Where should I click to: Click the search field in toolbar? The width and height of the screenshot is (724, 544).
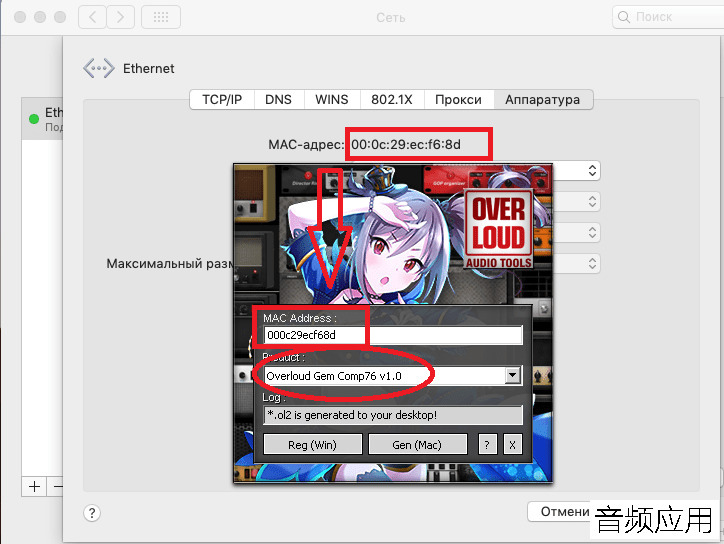pyautogui.click(x=668, y=17)
